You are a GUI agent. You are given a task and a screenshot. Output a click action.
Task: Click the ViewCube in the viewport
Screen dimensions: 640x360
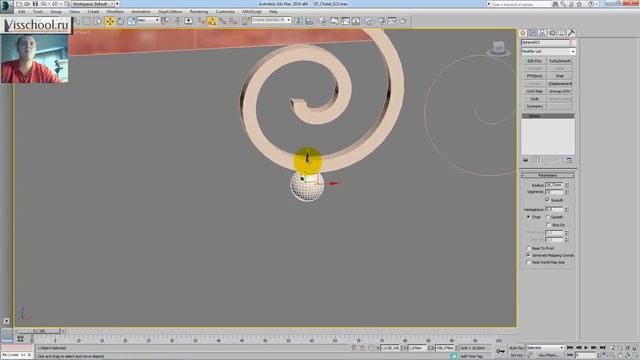499,48
